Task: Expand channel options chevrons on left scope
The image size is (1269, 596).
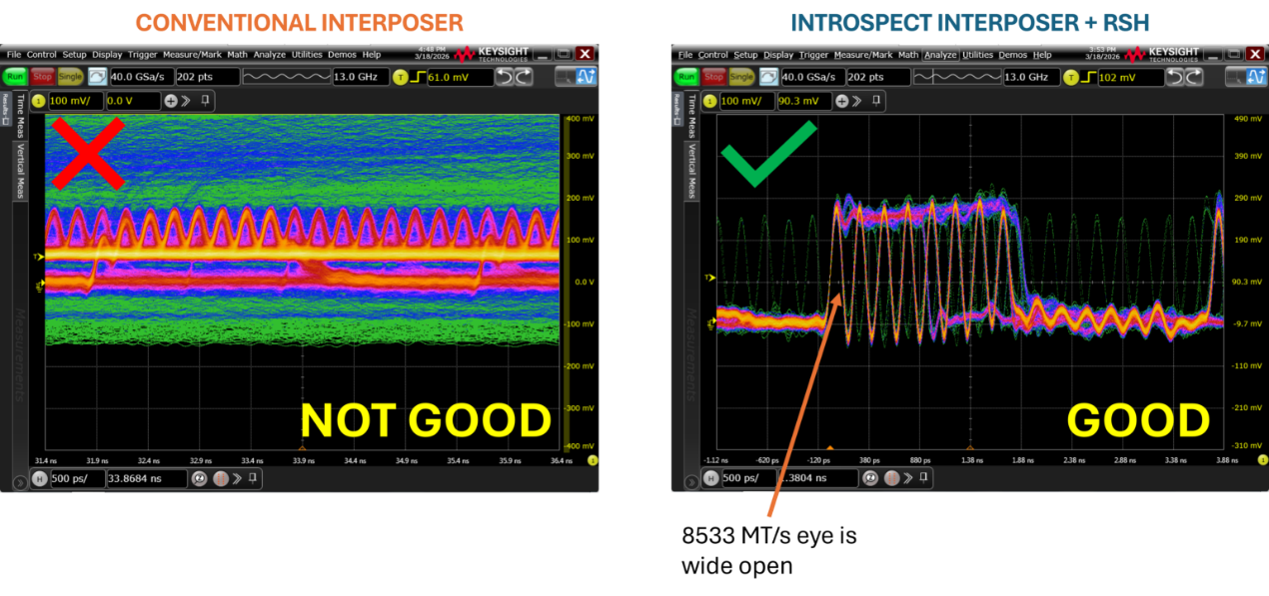Action: pyautogui.click(x=187, y=100)
